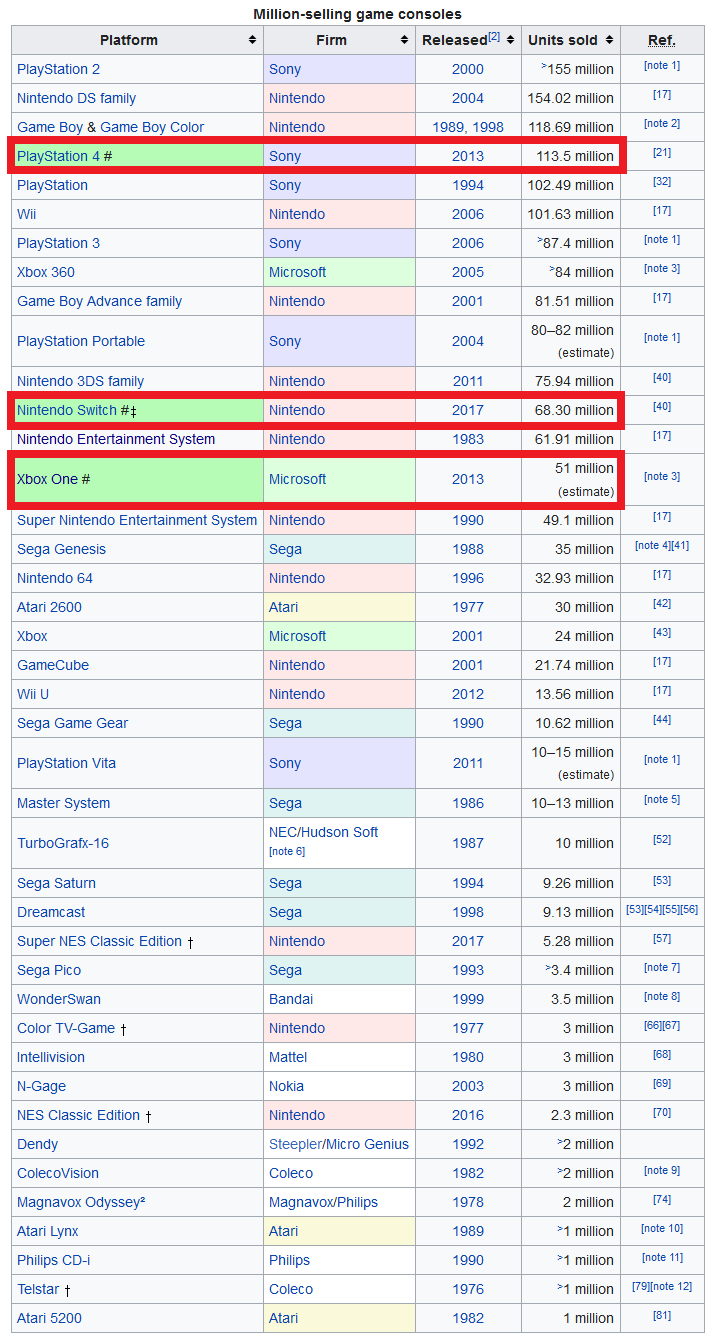This screenshot has height=1344, width=725.
Task: Open the GameCube link
Action: pos(53,665)
